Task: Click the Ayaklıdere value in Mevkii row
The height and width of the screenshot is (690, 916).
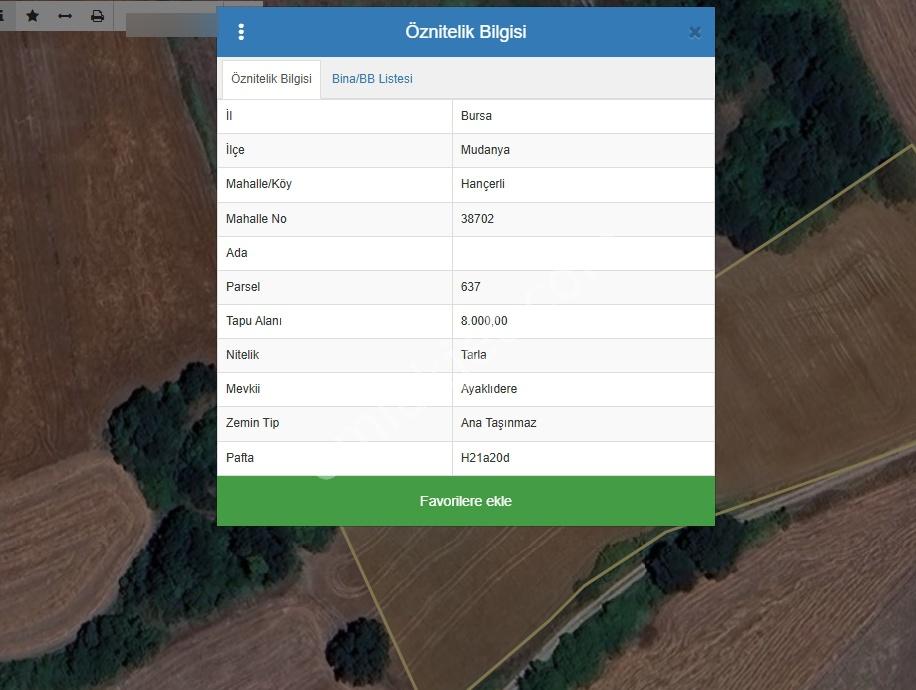Action: pyautogui.click(x=488, y=389)
